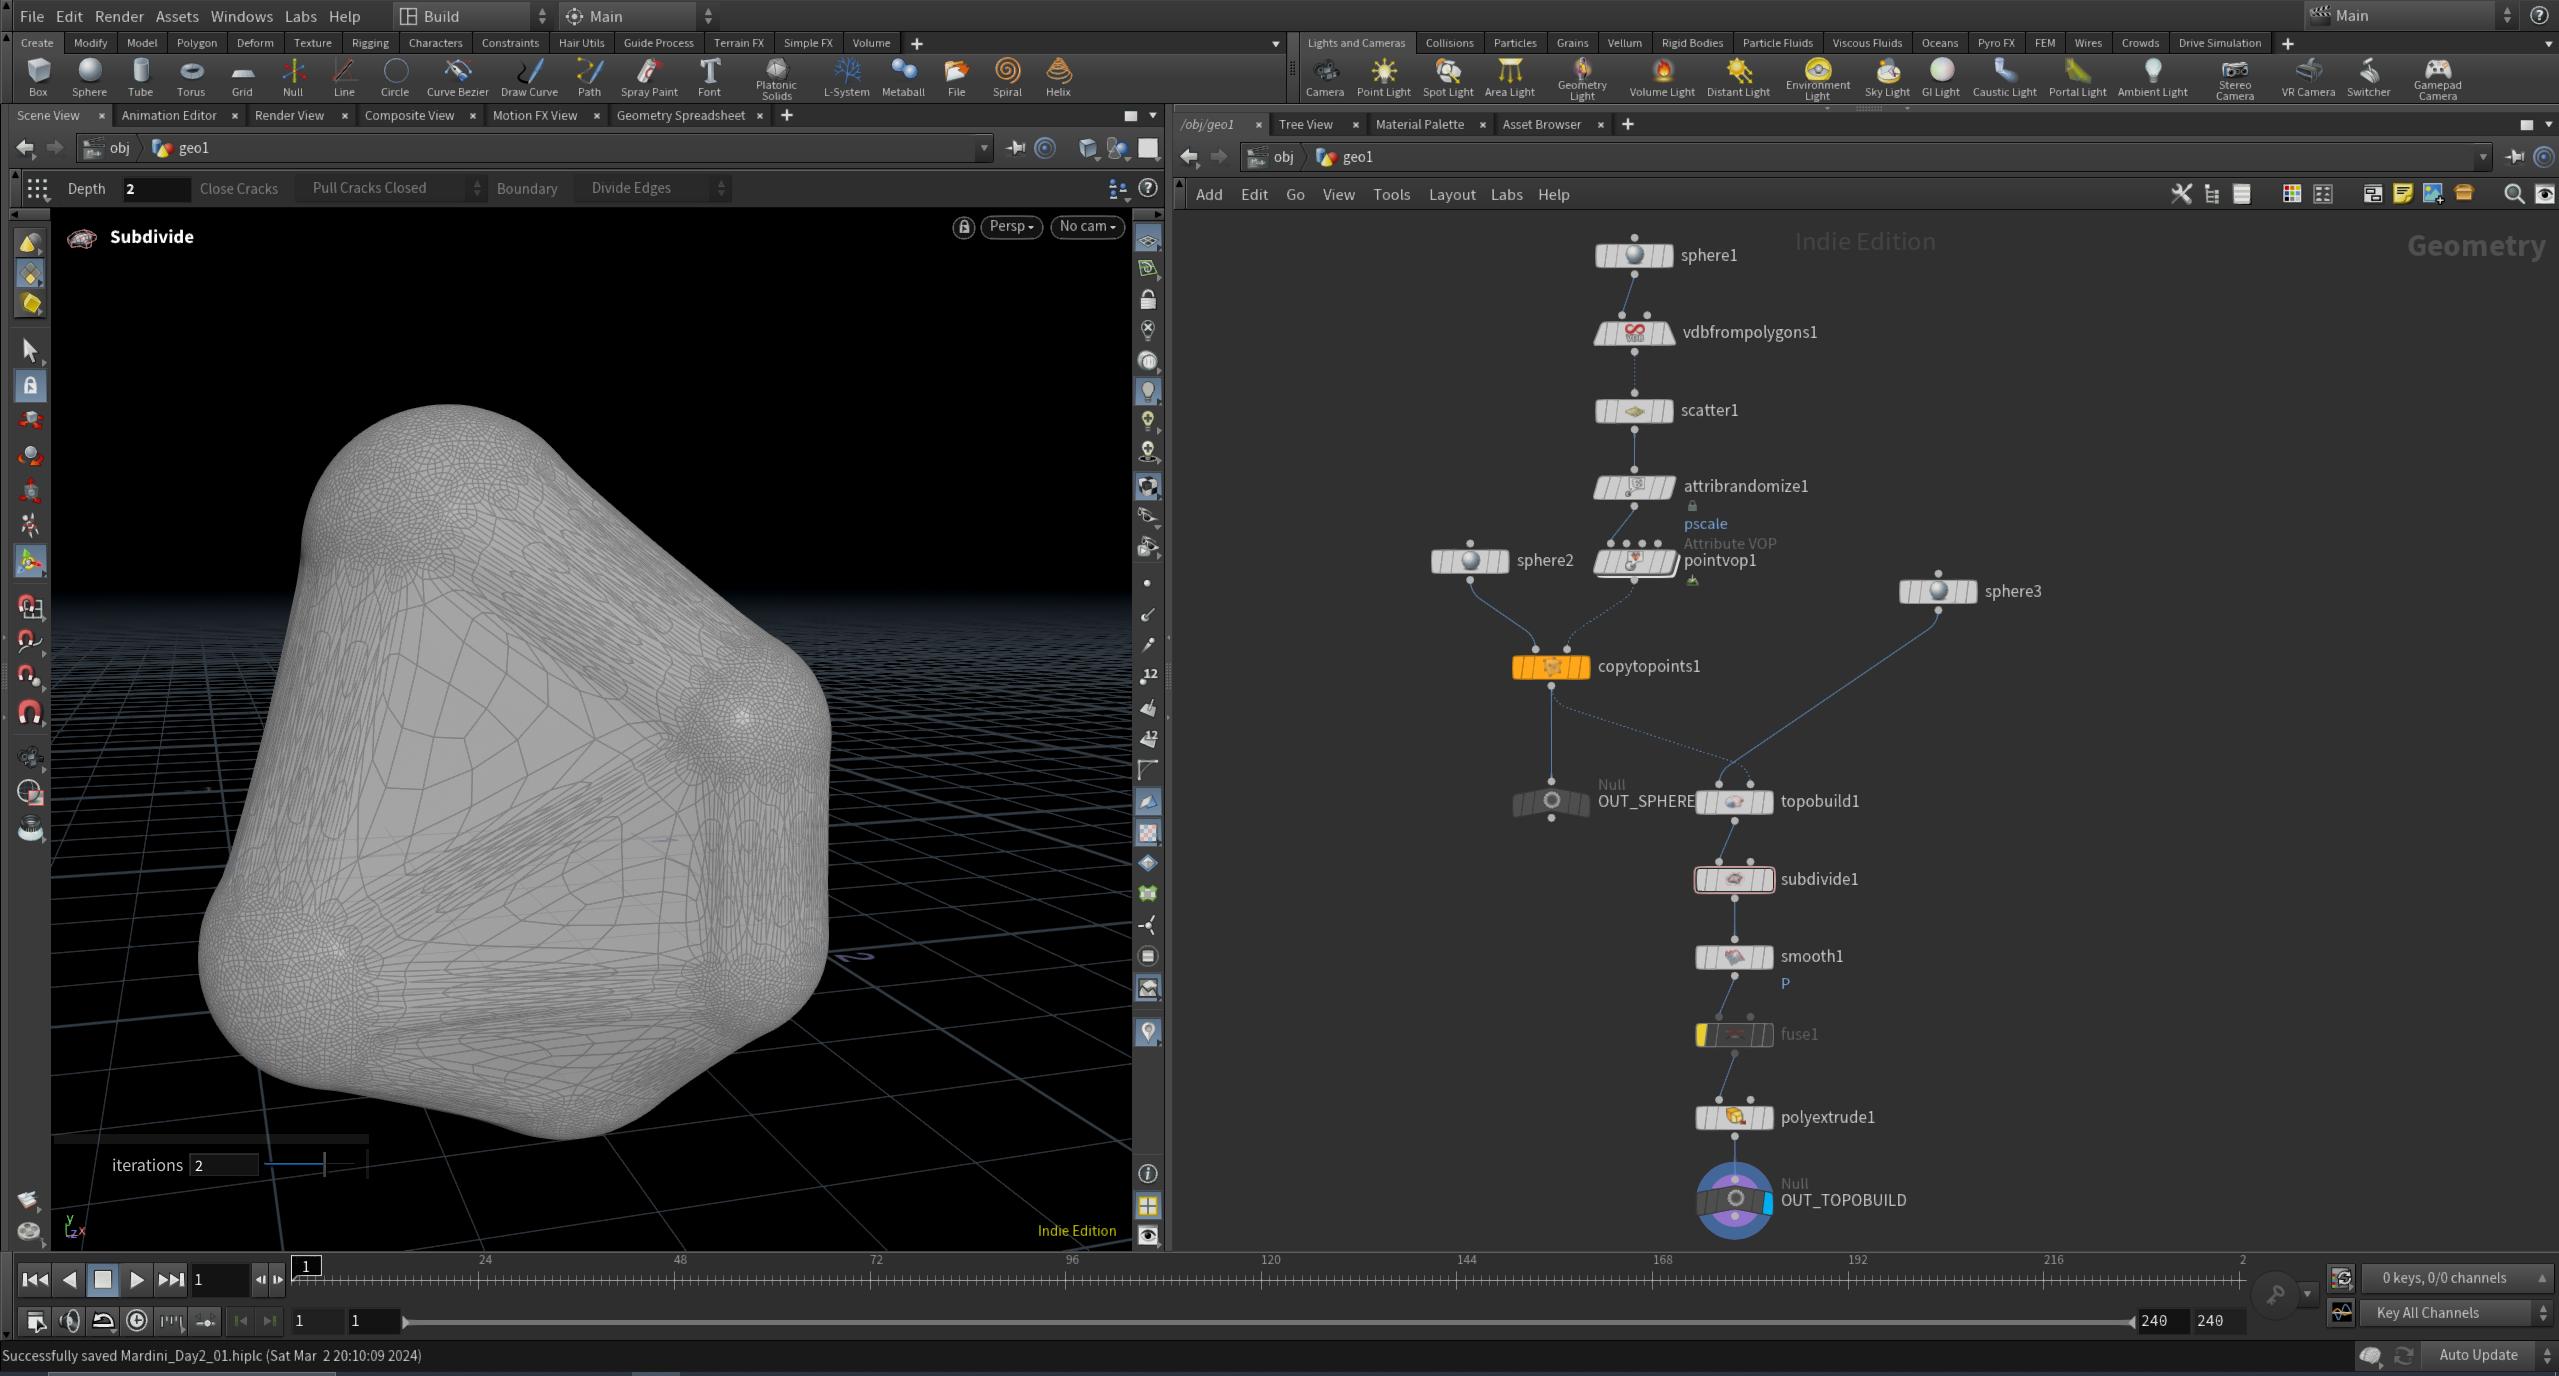The image size is (2559, 1376).
Task: Switch to the Material Palette tab
Action: click(1419, 125)
